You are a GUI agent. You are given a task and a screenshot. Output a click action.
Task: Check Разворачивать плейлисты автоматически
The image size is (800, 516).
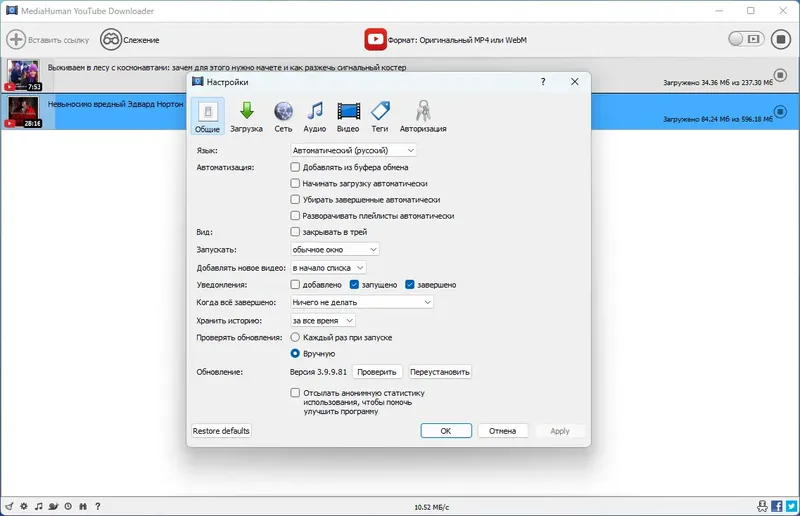coord(295,215)
